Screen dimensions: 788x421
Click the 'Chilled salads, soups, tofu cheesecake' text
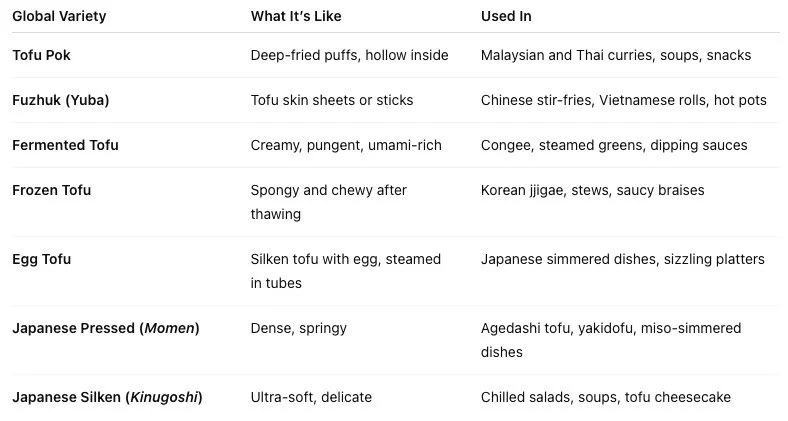[x=606, y=397]
